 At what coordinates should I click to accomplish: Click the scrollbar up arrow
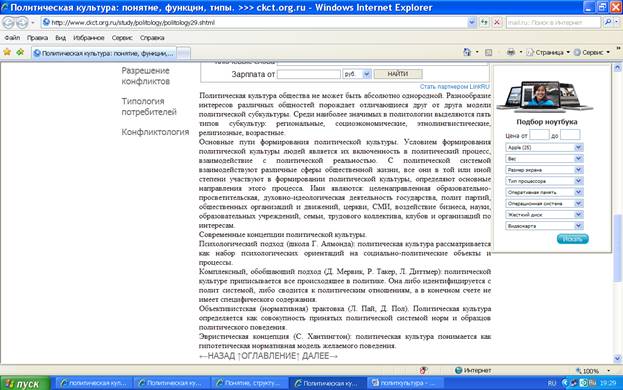pyautogui.click(x=617, y=68)
